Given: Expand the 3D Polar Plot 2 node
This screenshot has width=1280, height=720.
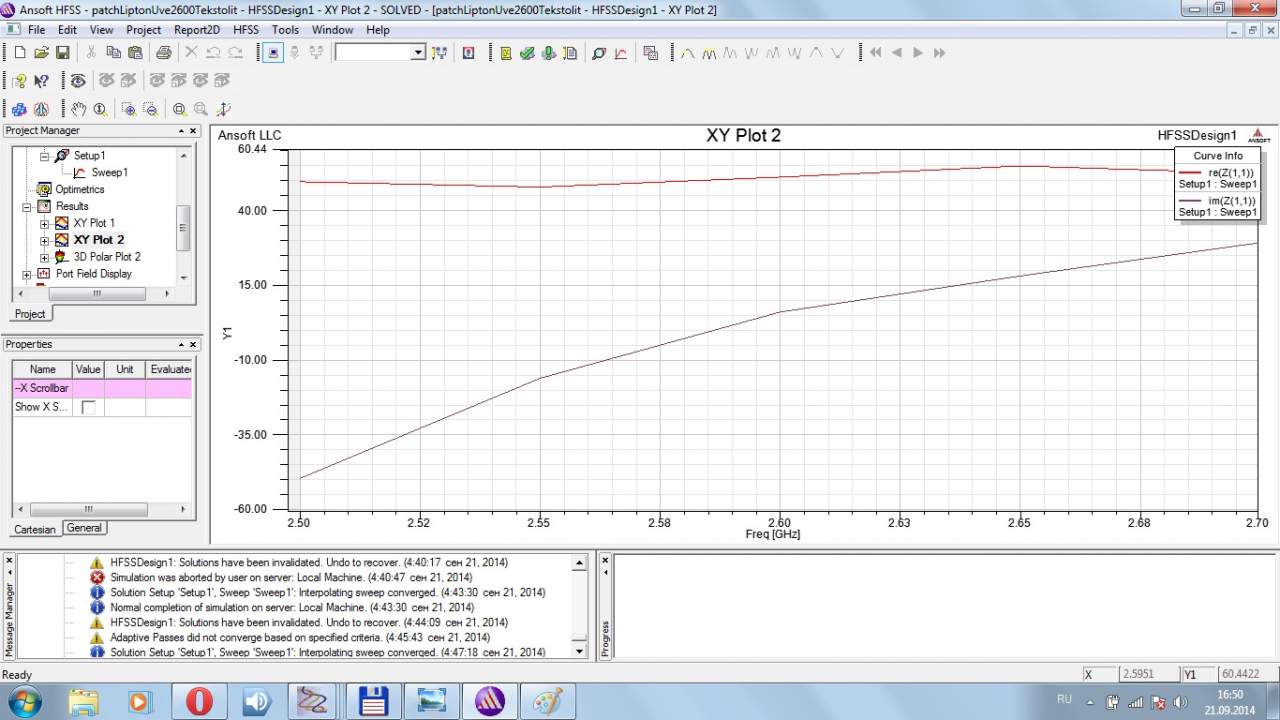Looking at the screenshot, I should 44,257.
